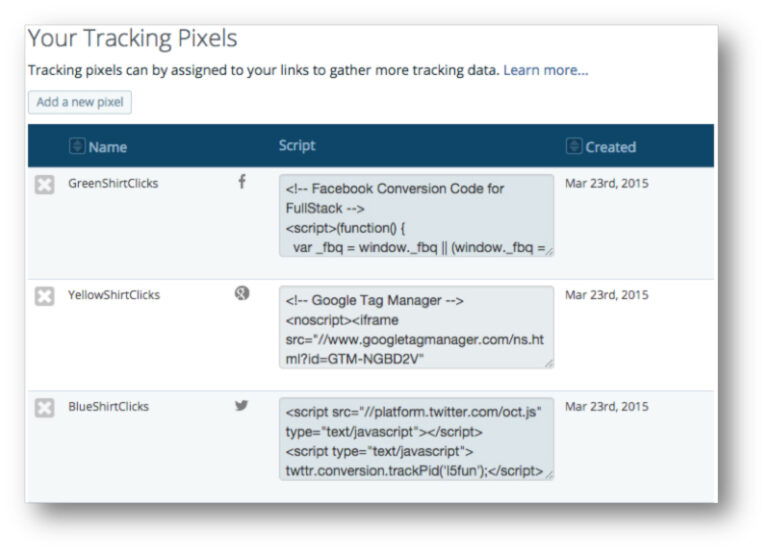
Task: Click the created date in GreenShirtClicks row
Action: (x=607, y=183)
